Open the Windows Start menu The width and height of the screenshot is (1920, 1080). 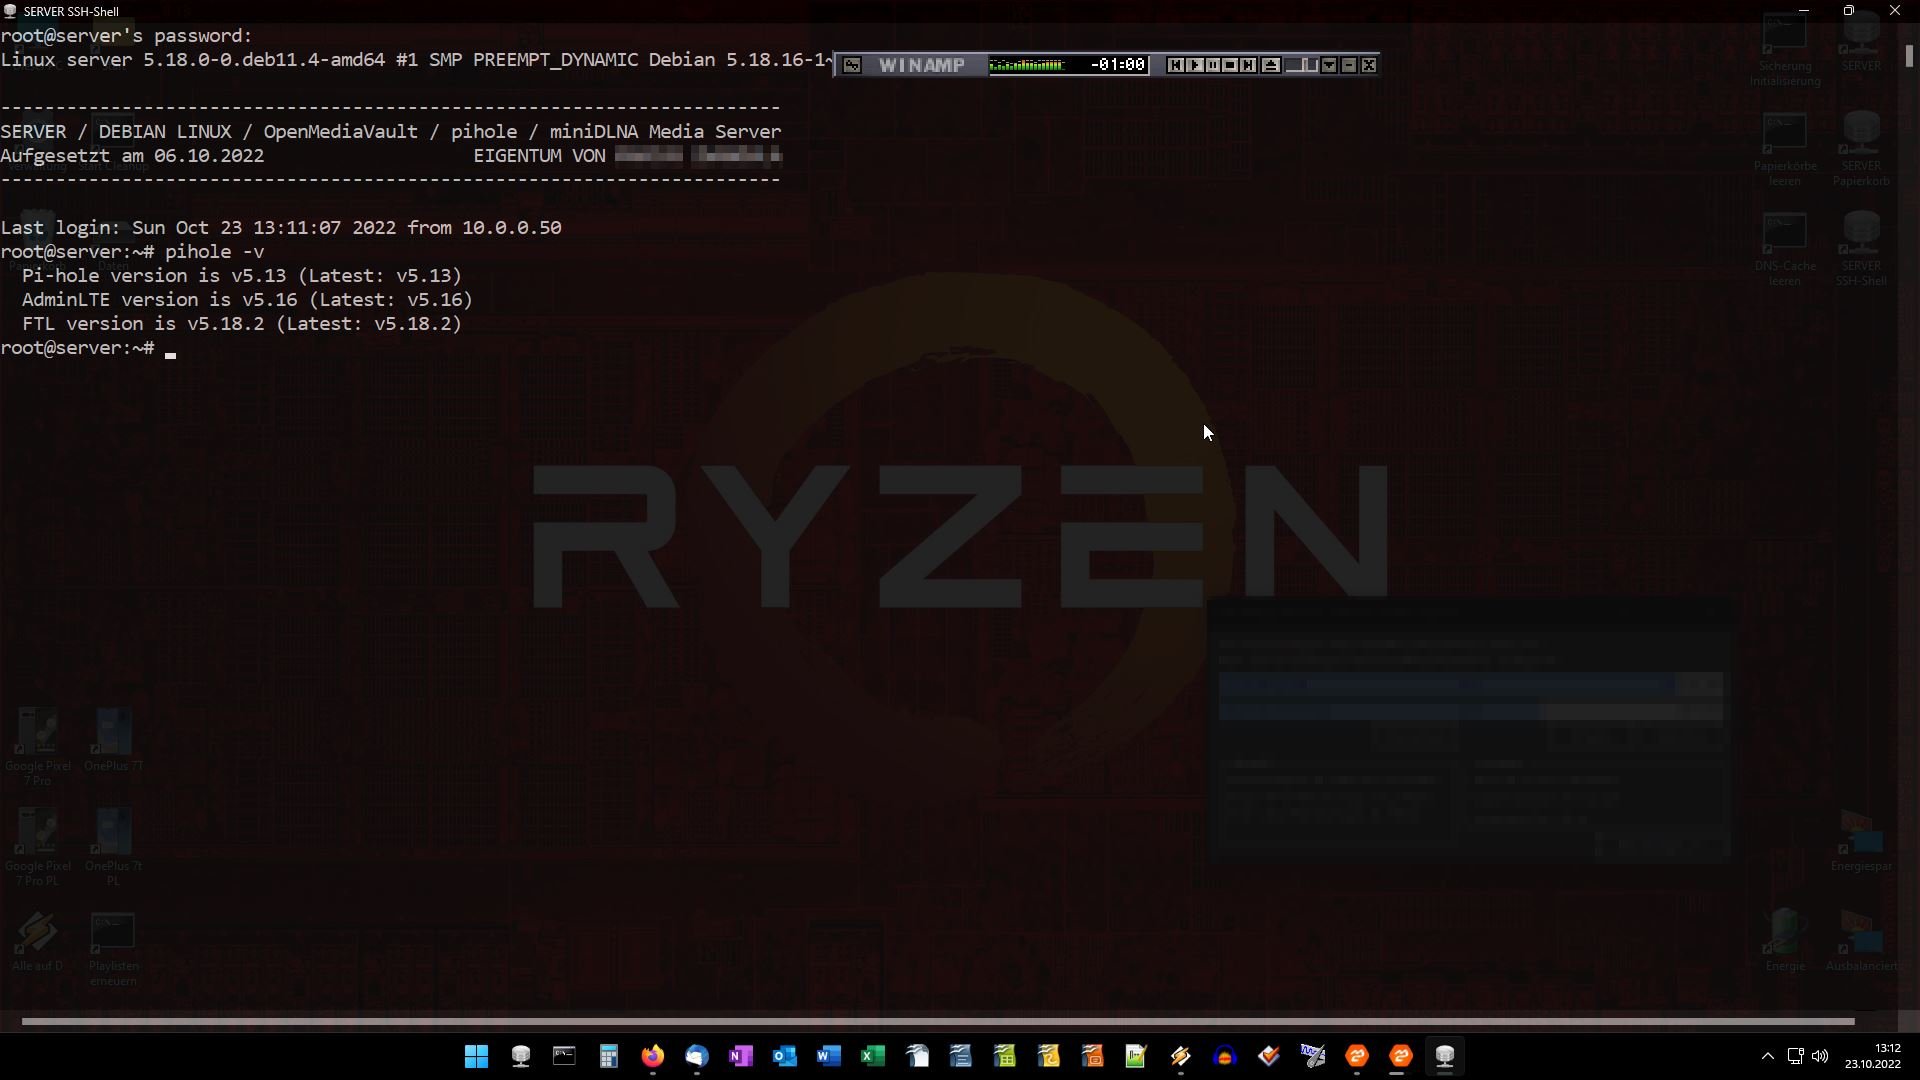(x=477, y=1056)
